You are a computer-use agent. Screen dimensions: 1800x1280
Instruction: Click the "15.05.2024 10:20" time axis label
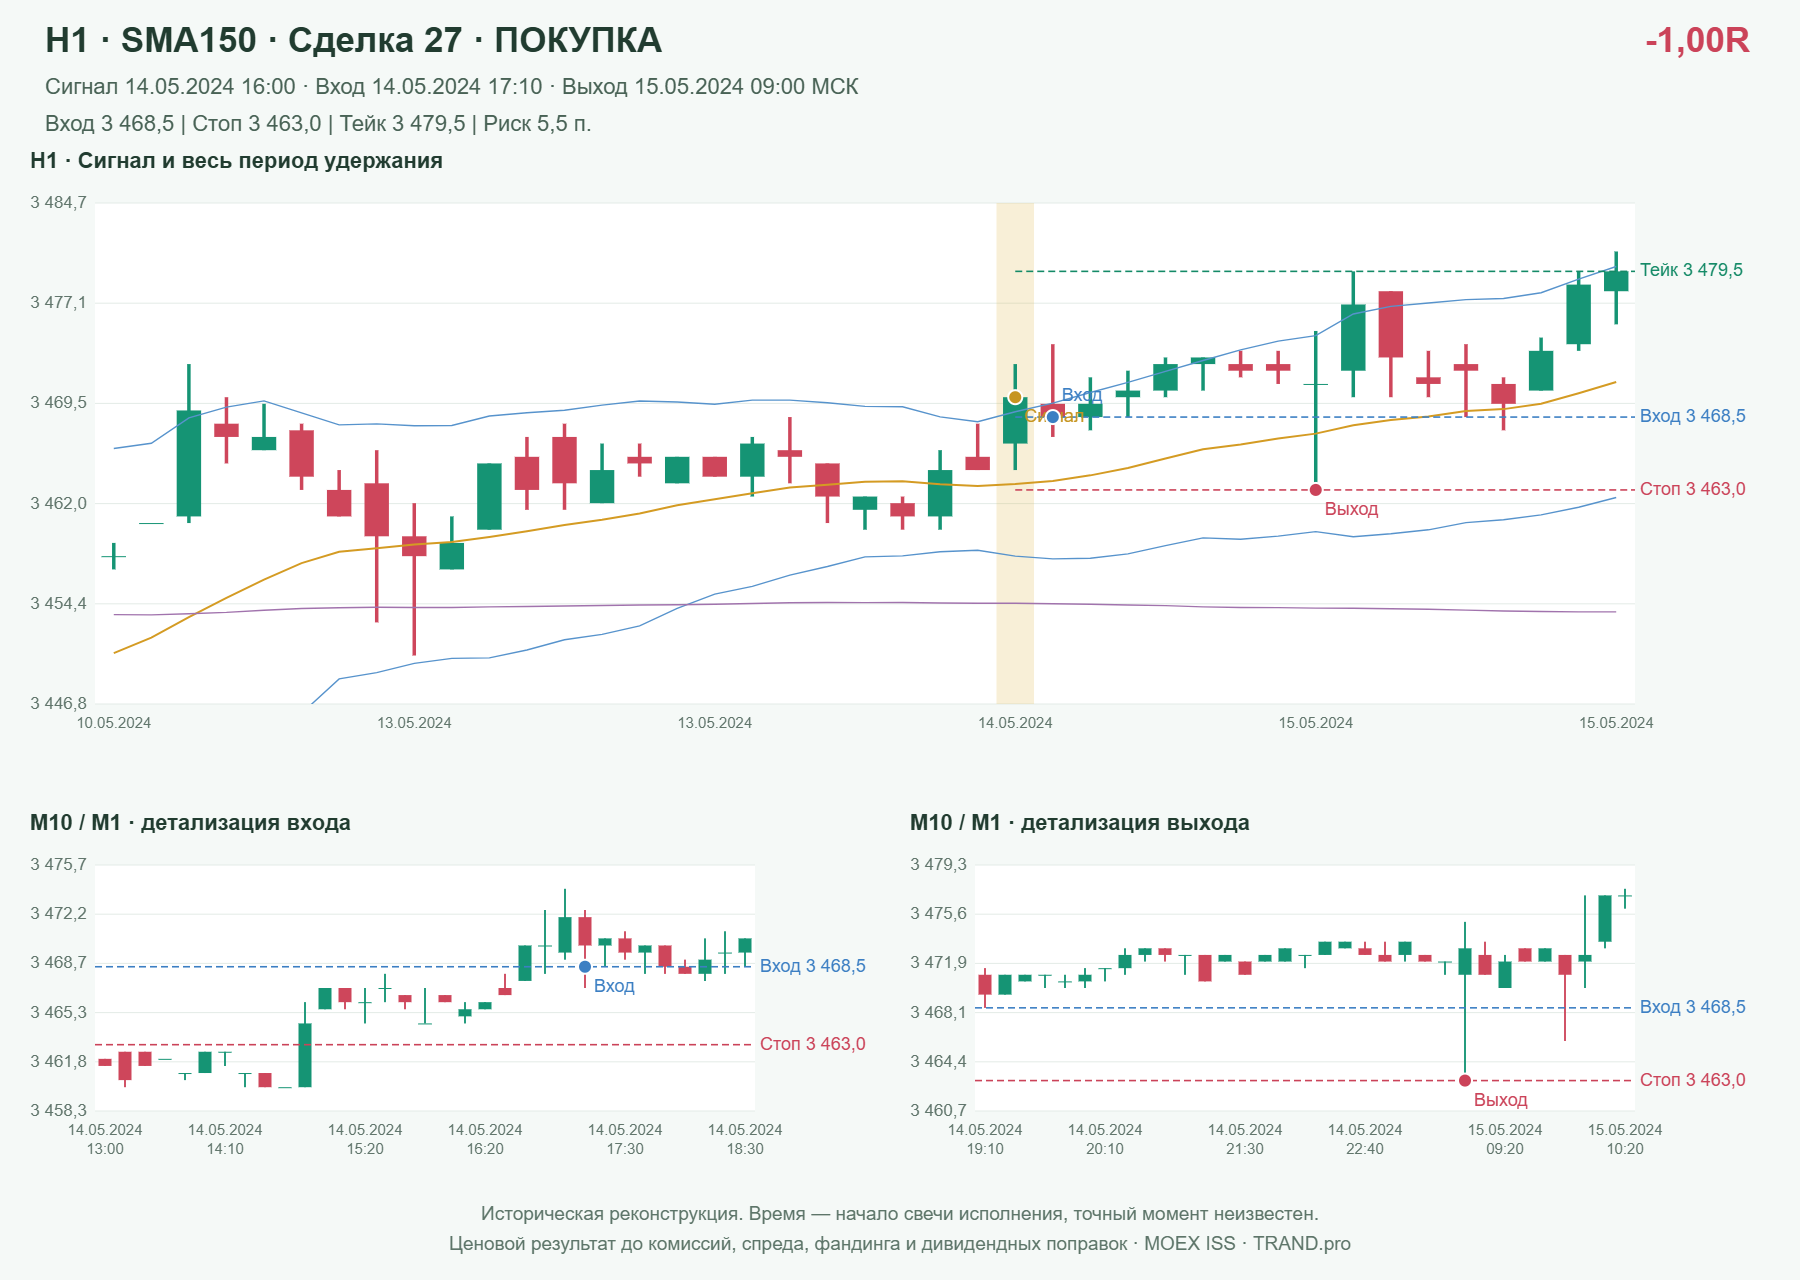tap(1625, 1139)
